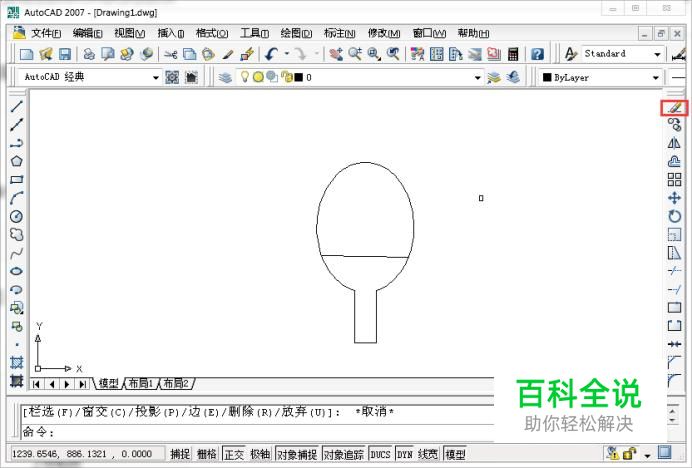Image resolution: width=692 pixels, height=468 pixels.
Task: Toggle 线宽 lineweight display
Action: coord(428,454)
